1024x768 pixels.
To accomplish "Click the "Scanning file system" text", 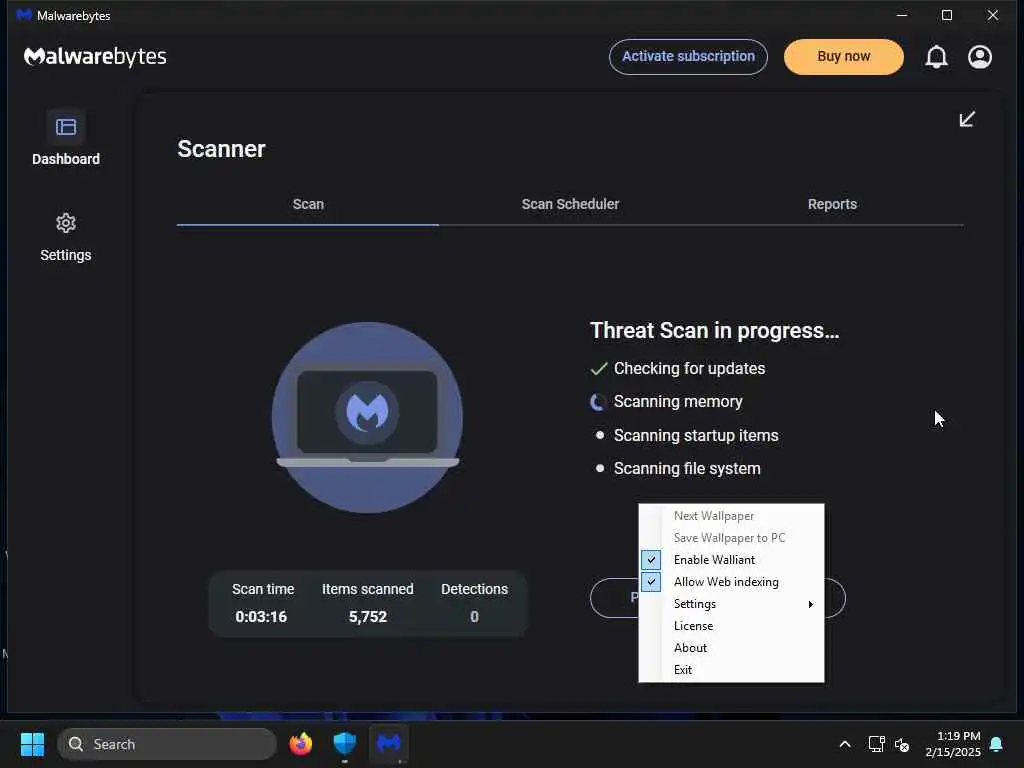I will (687, 469).
